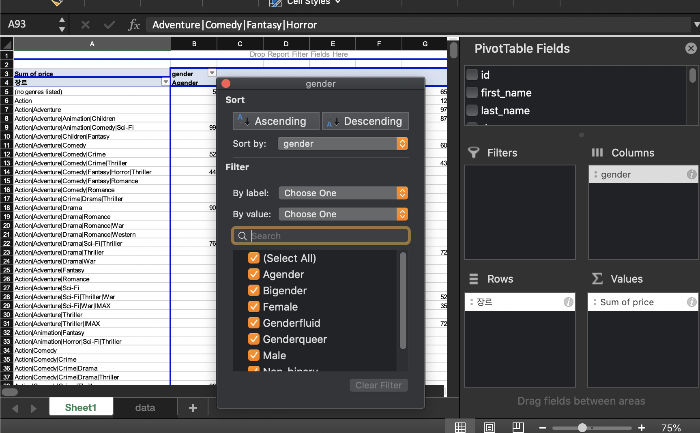Select the "Sum of price" cell
This screenshot has width=700, height=433.
(x=92, y=74)
